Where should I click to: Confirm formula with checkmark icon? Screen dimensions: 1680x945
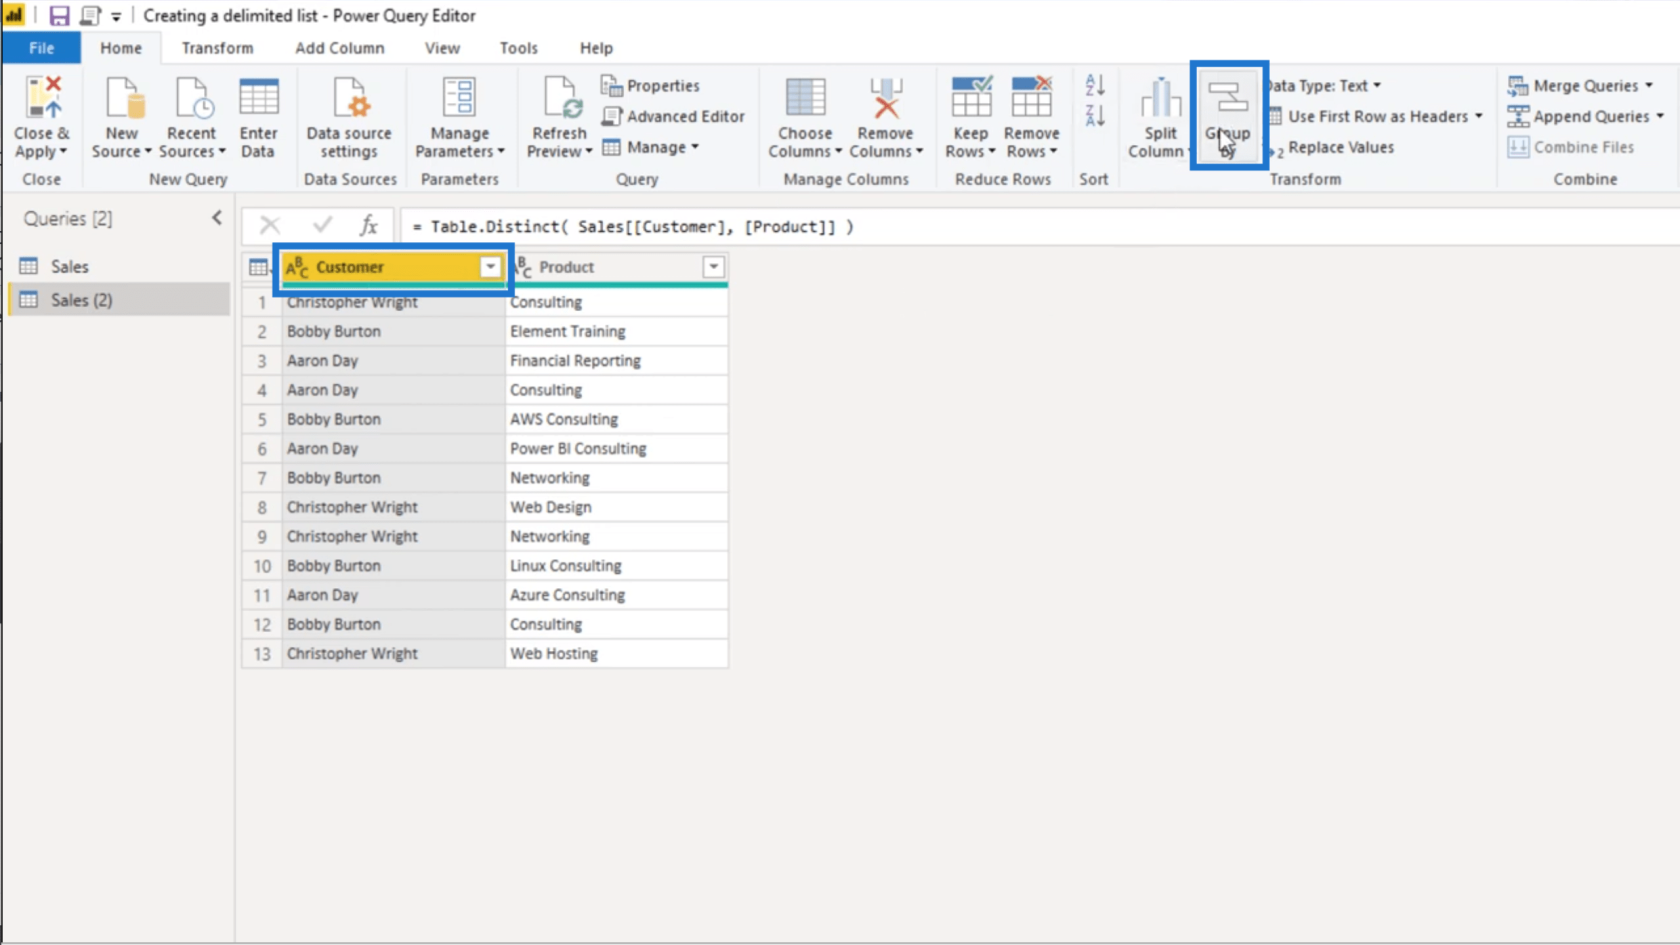[x=322, y=226]
